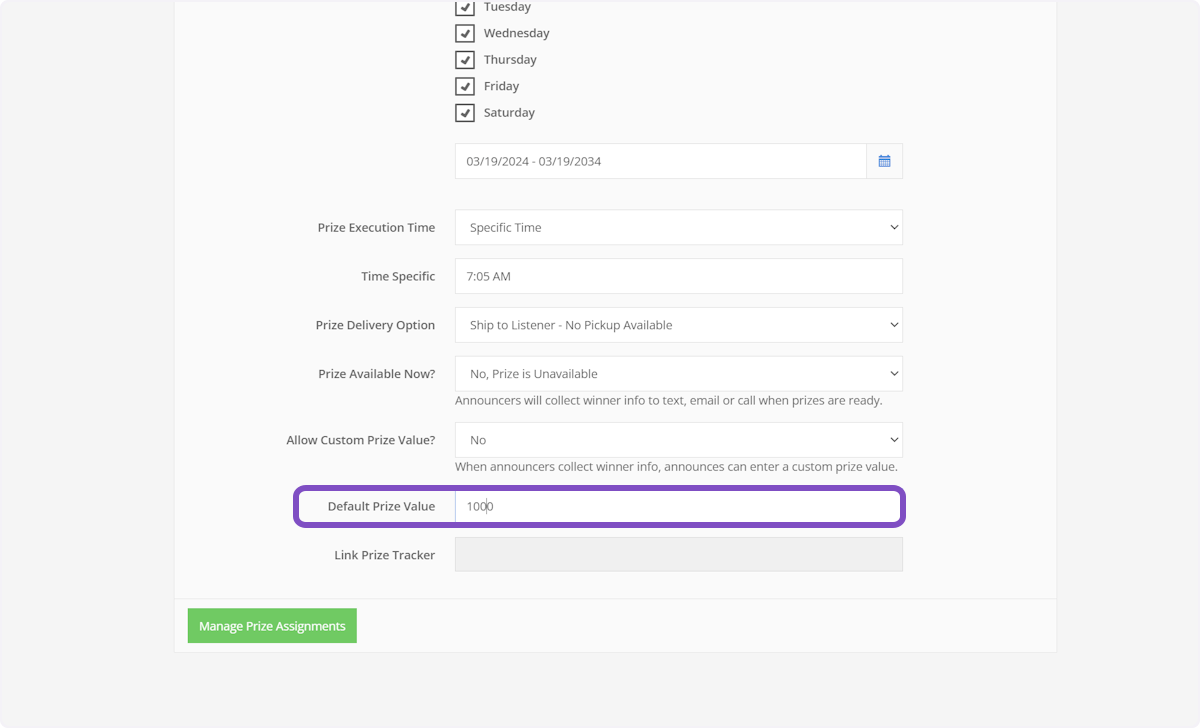Click the Link Prize Tracker label
The image size is (1200, 728).
[384, 555]
